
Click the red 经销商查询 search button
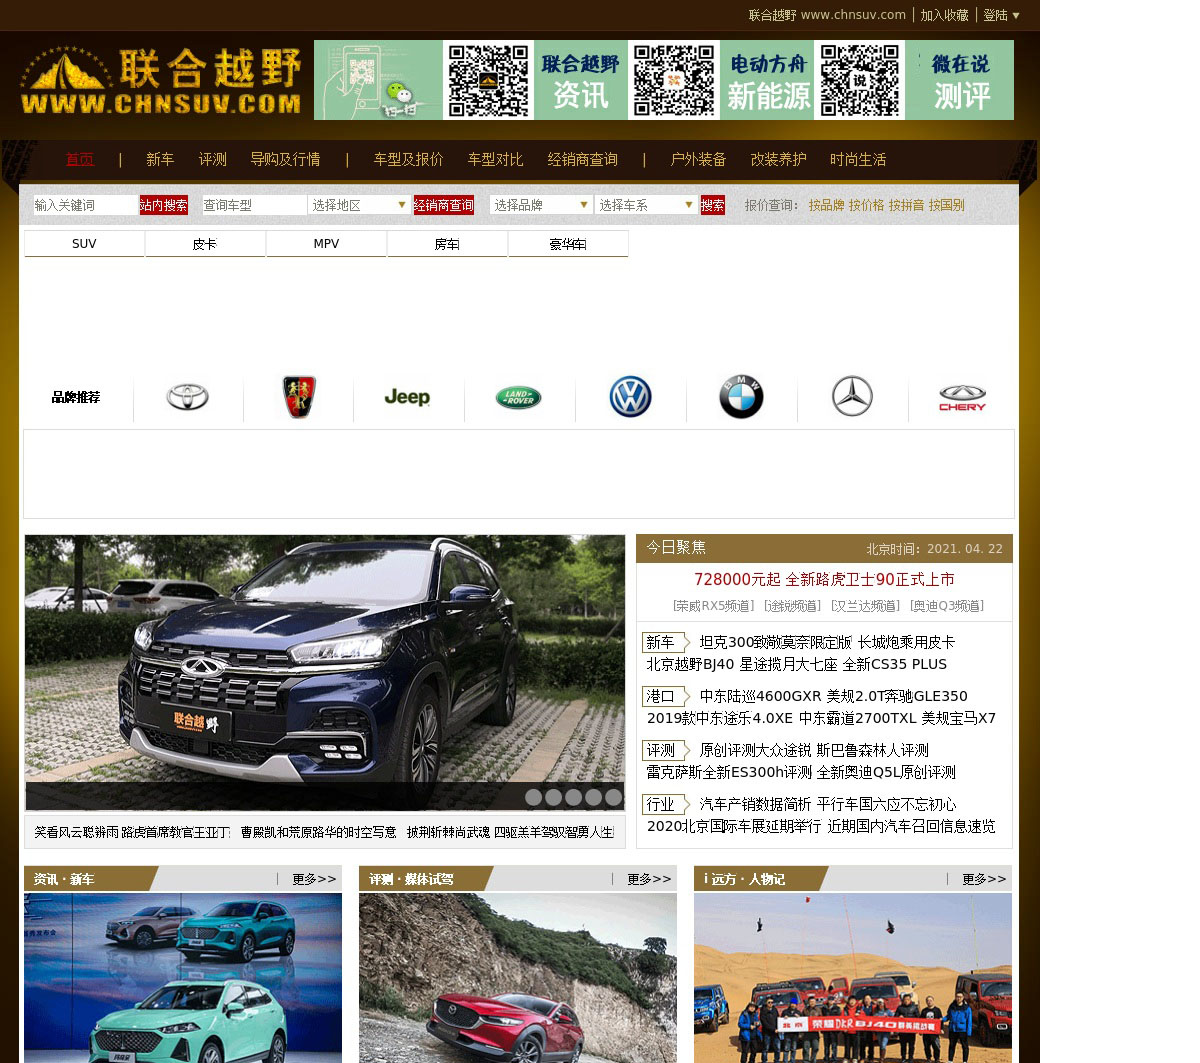pyautogui.click(x=444, y=205)
